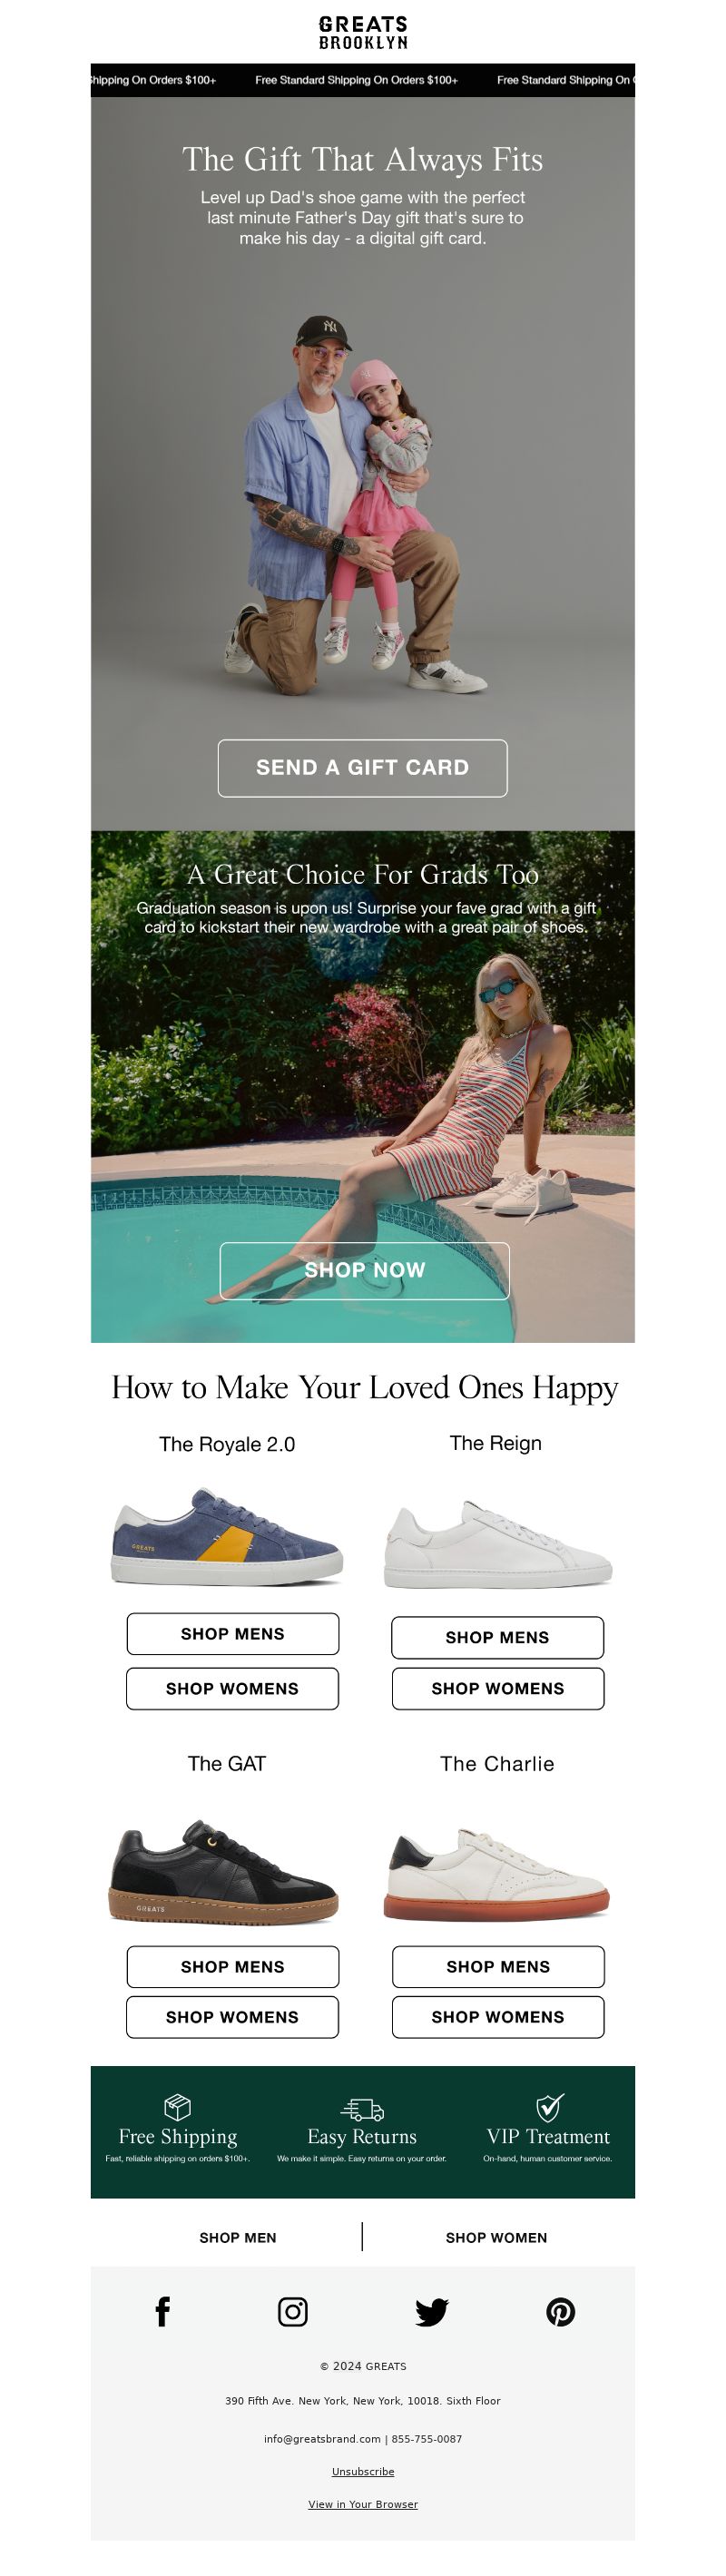
Task: Click the VIP Treatment shield icon
Action: (549, 2107)
